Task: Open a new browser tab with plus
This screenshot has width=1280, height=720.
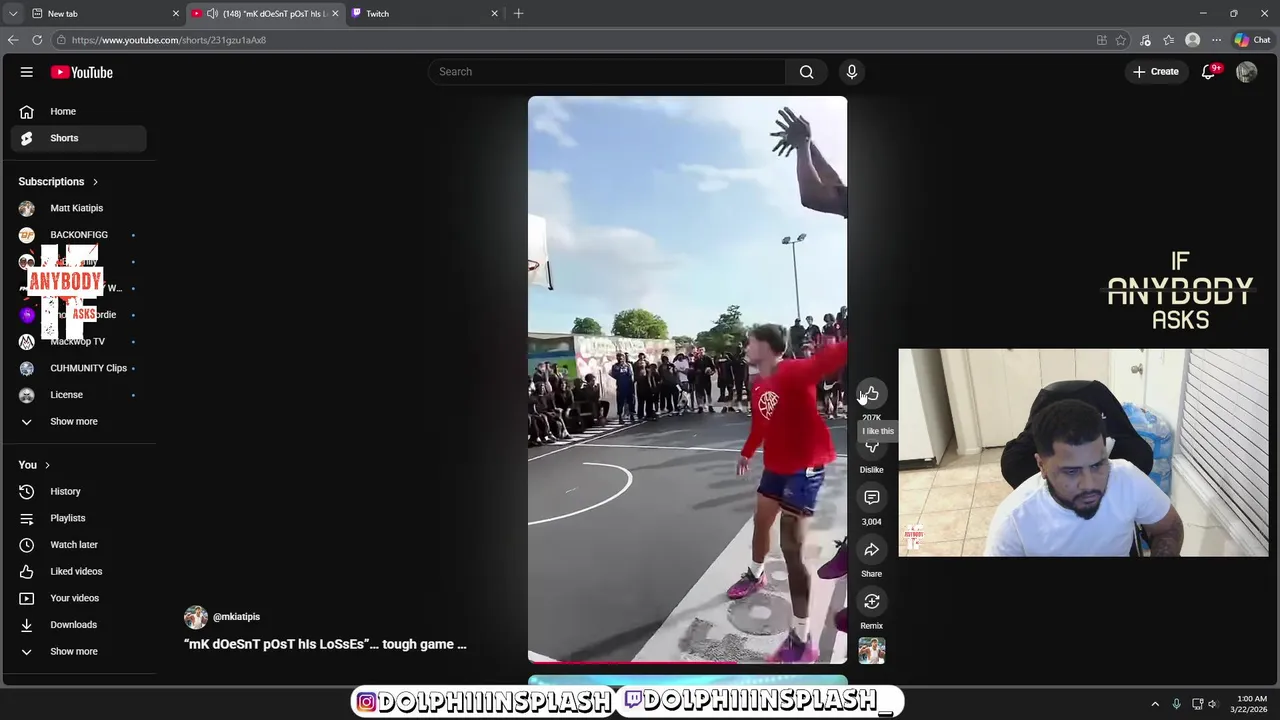Action: tap(518, 13)
